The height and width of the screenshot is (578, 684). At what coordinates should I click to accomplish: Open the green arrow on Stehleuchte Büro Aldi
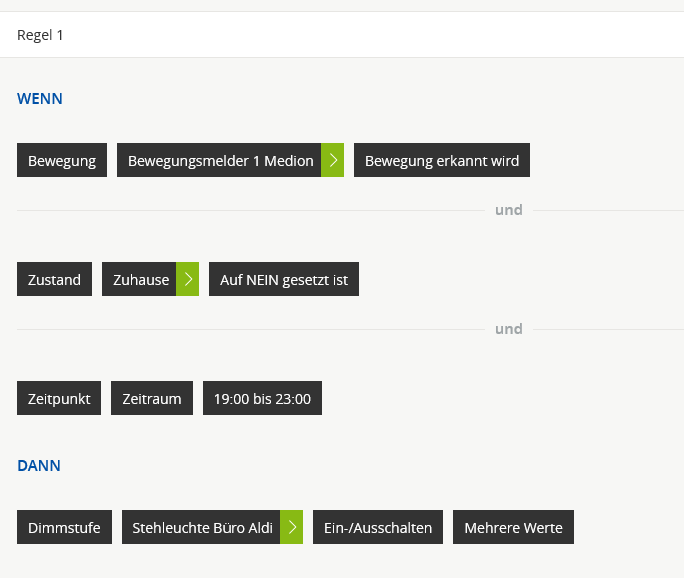(x=291, y=527)
